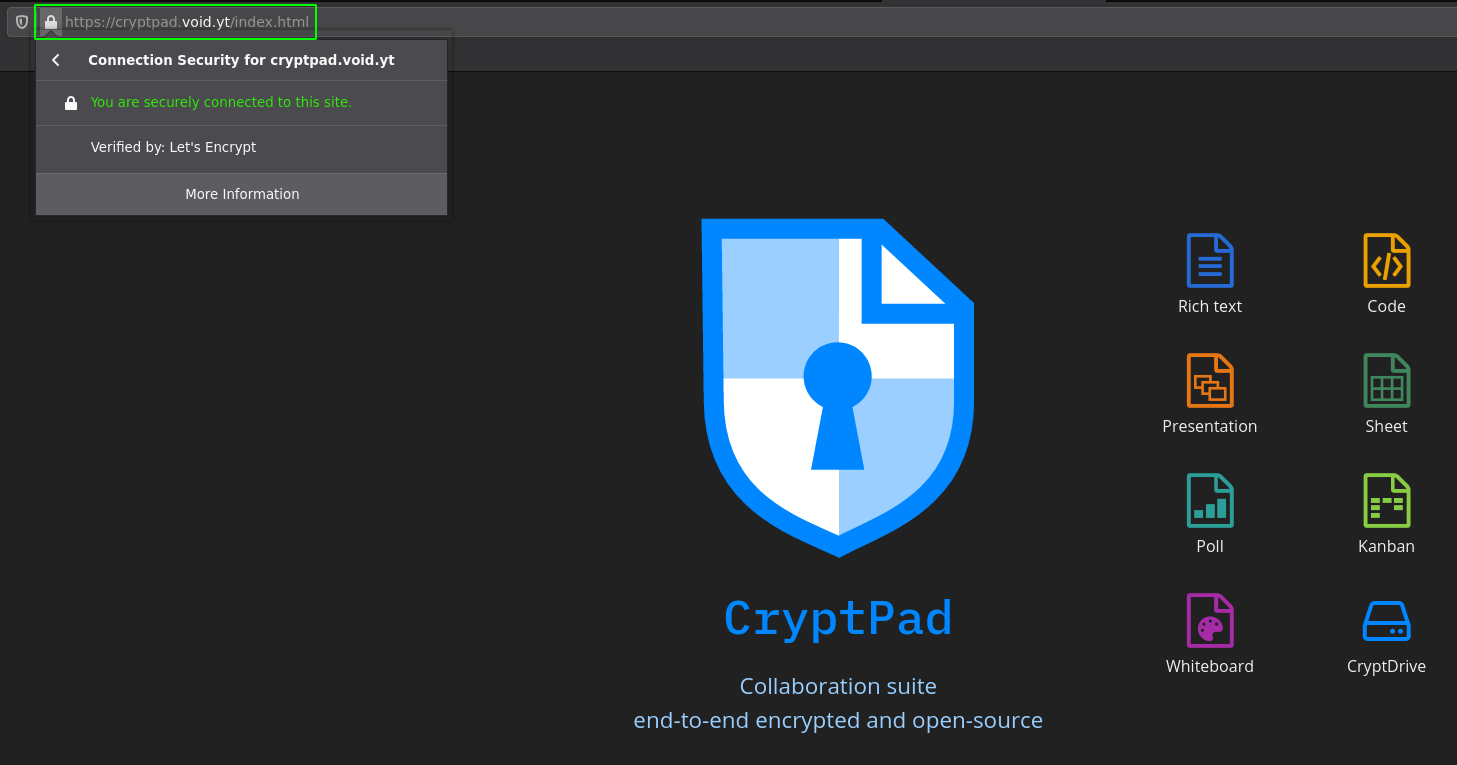Viewport: 1457px width, 765px height.
Task: Open the Rich text pad icon
Action: [1209, 261]
